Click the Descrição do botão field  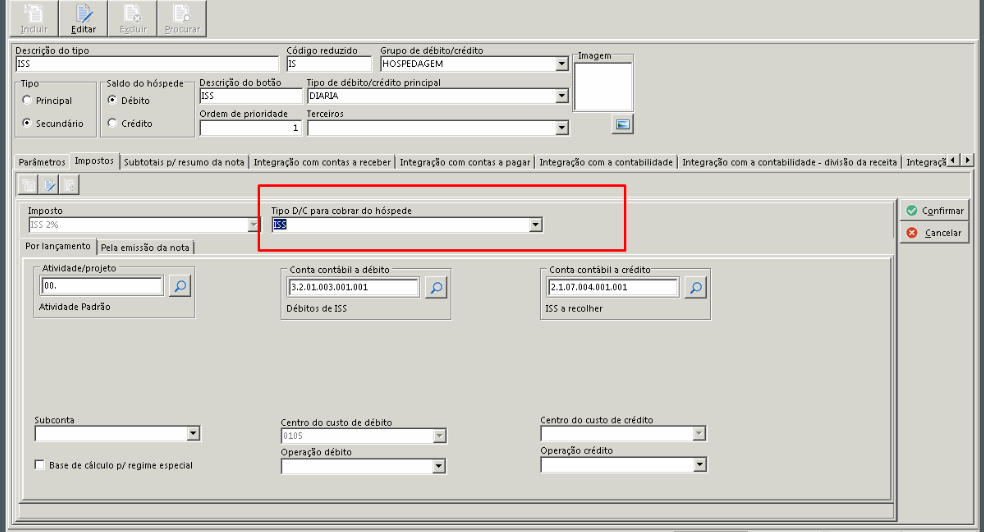251,96
